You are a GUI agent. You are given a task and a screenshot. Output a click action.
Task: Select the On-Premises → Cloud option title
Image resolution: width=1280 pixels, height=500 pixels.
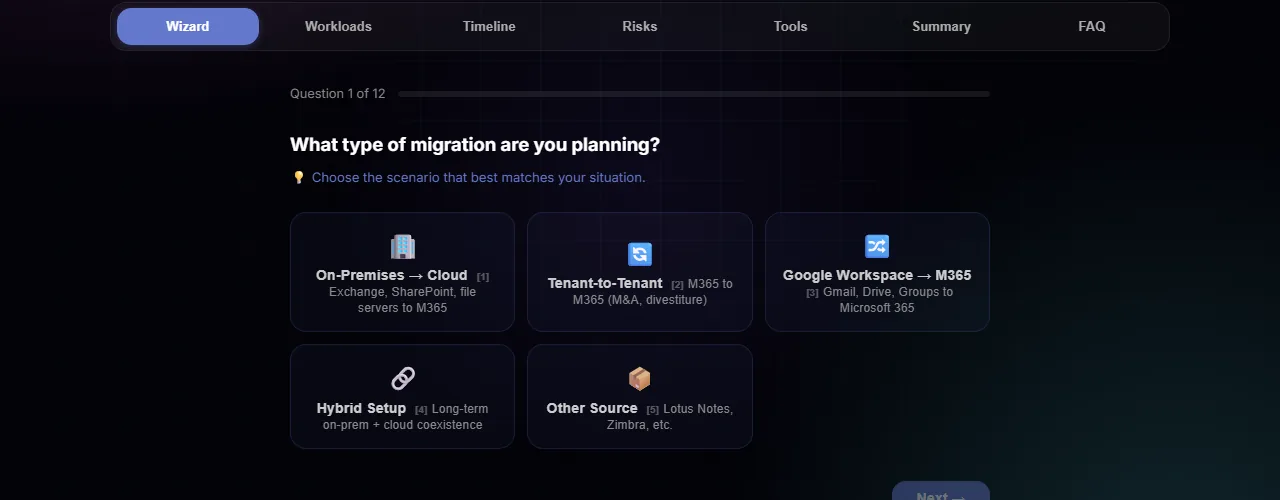click(391, 275)
